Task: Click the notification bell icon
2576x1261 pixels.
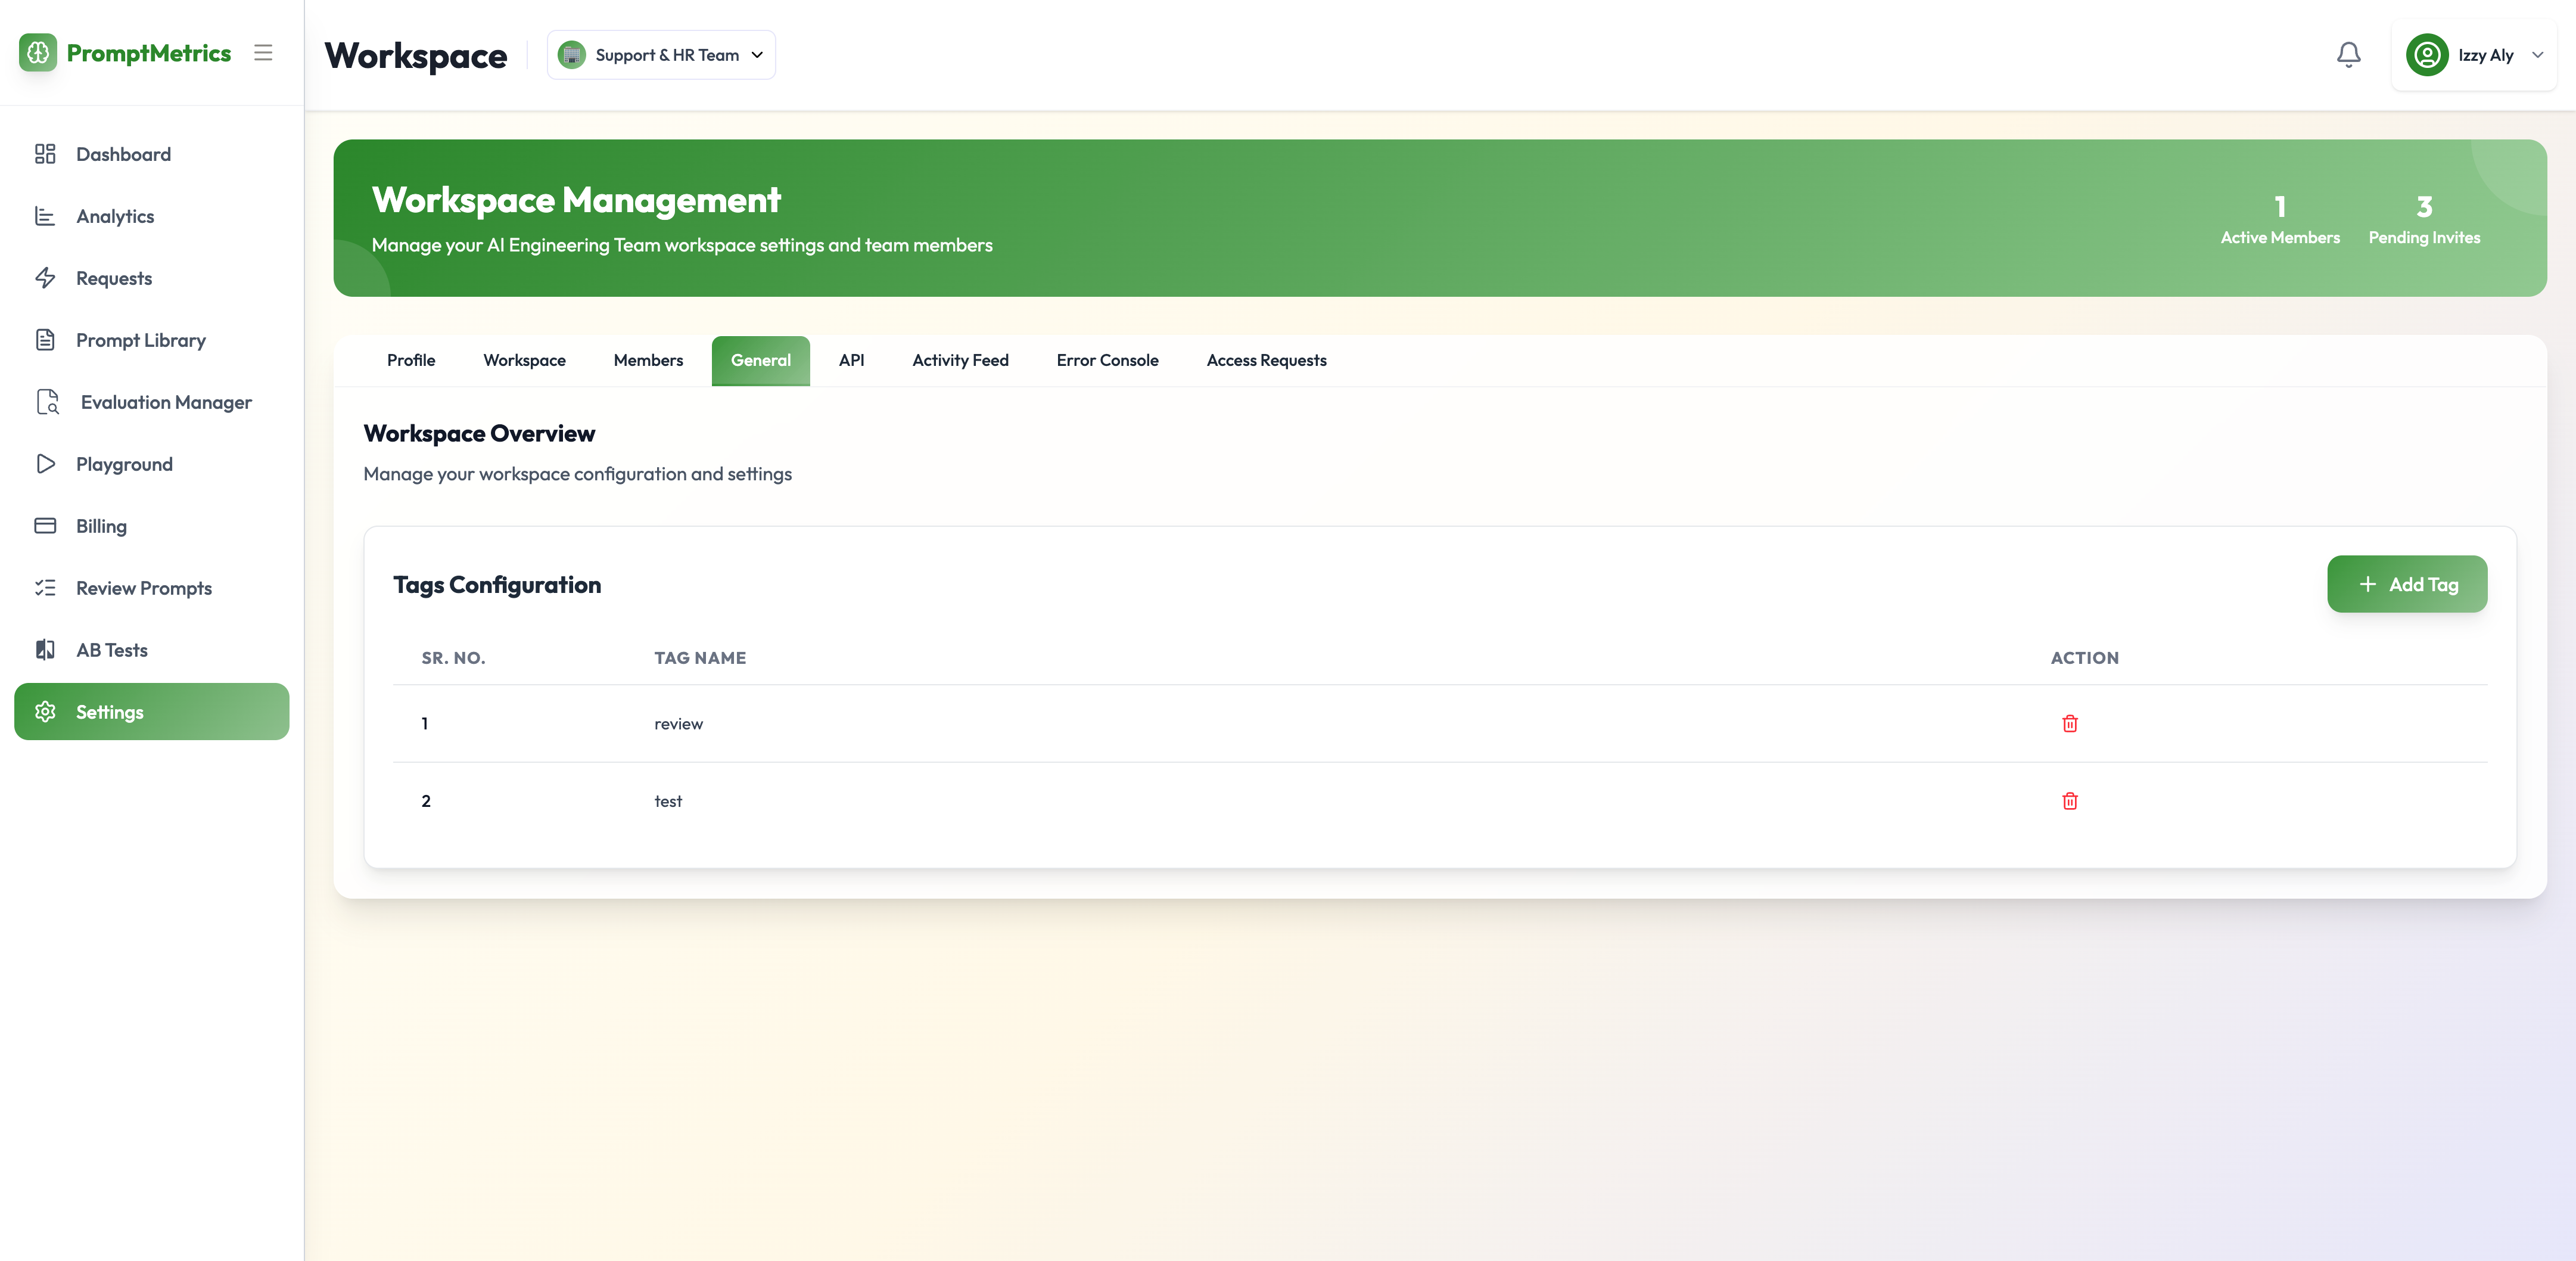Action: click(x=2348, y=55)
